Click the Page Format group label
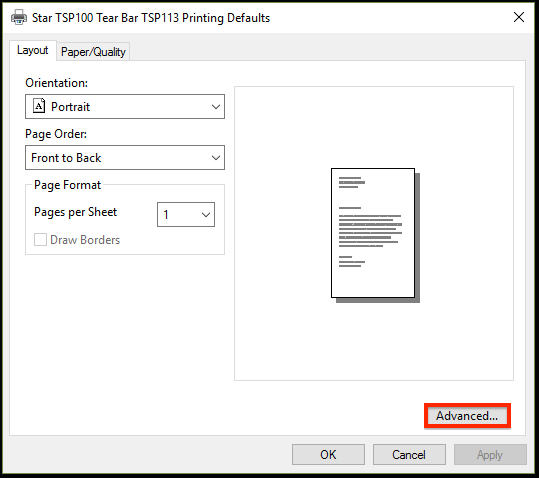 pos(67,185)
